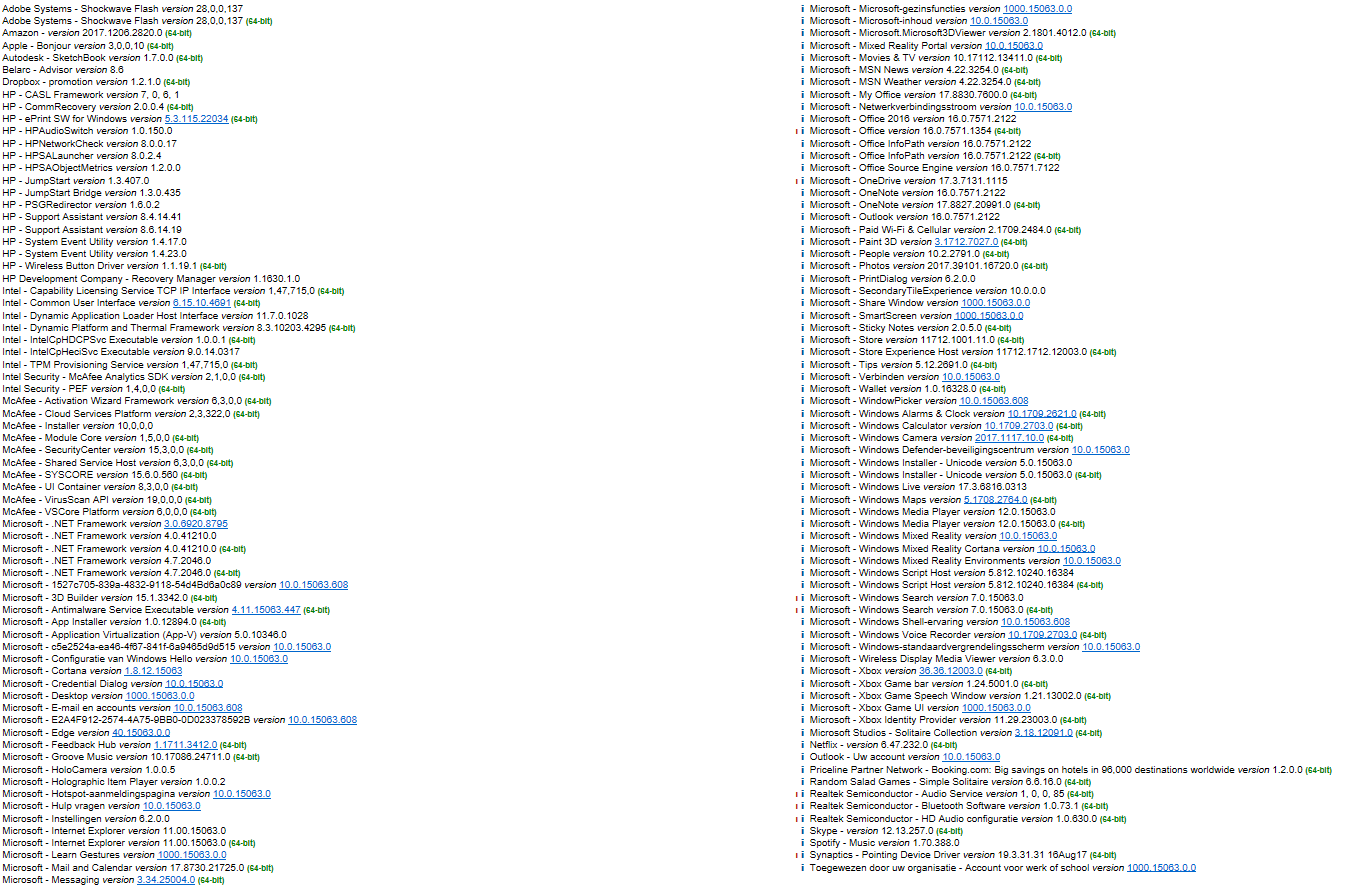This screenshot has width=1345, height=888.
Task: Click Configuratie van Windows Hello version link
Action: click(259, 659)
